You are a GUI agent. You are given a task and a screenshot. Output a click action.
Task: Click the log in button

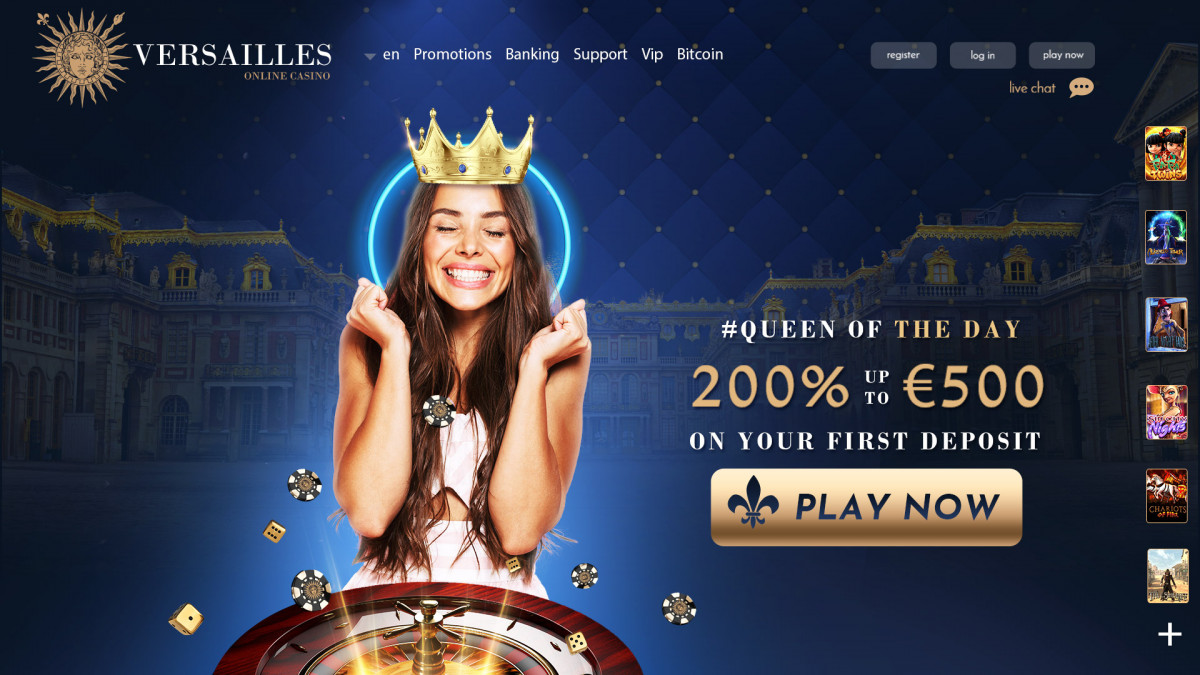[x=982, y=55]
